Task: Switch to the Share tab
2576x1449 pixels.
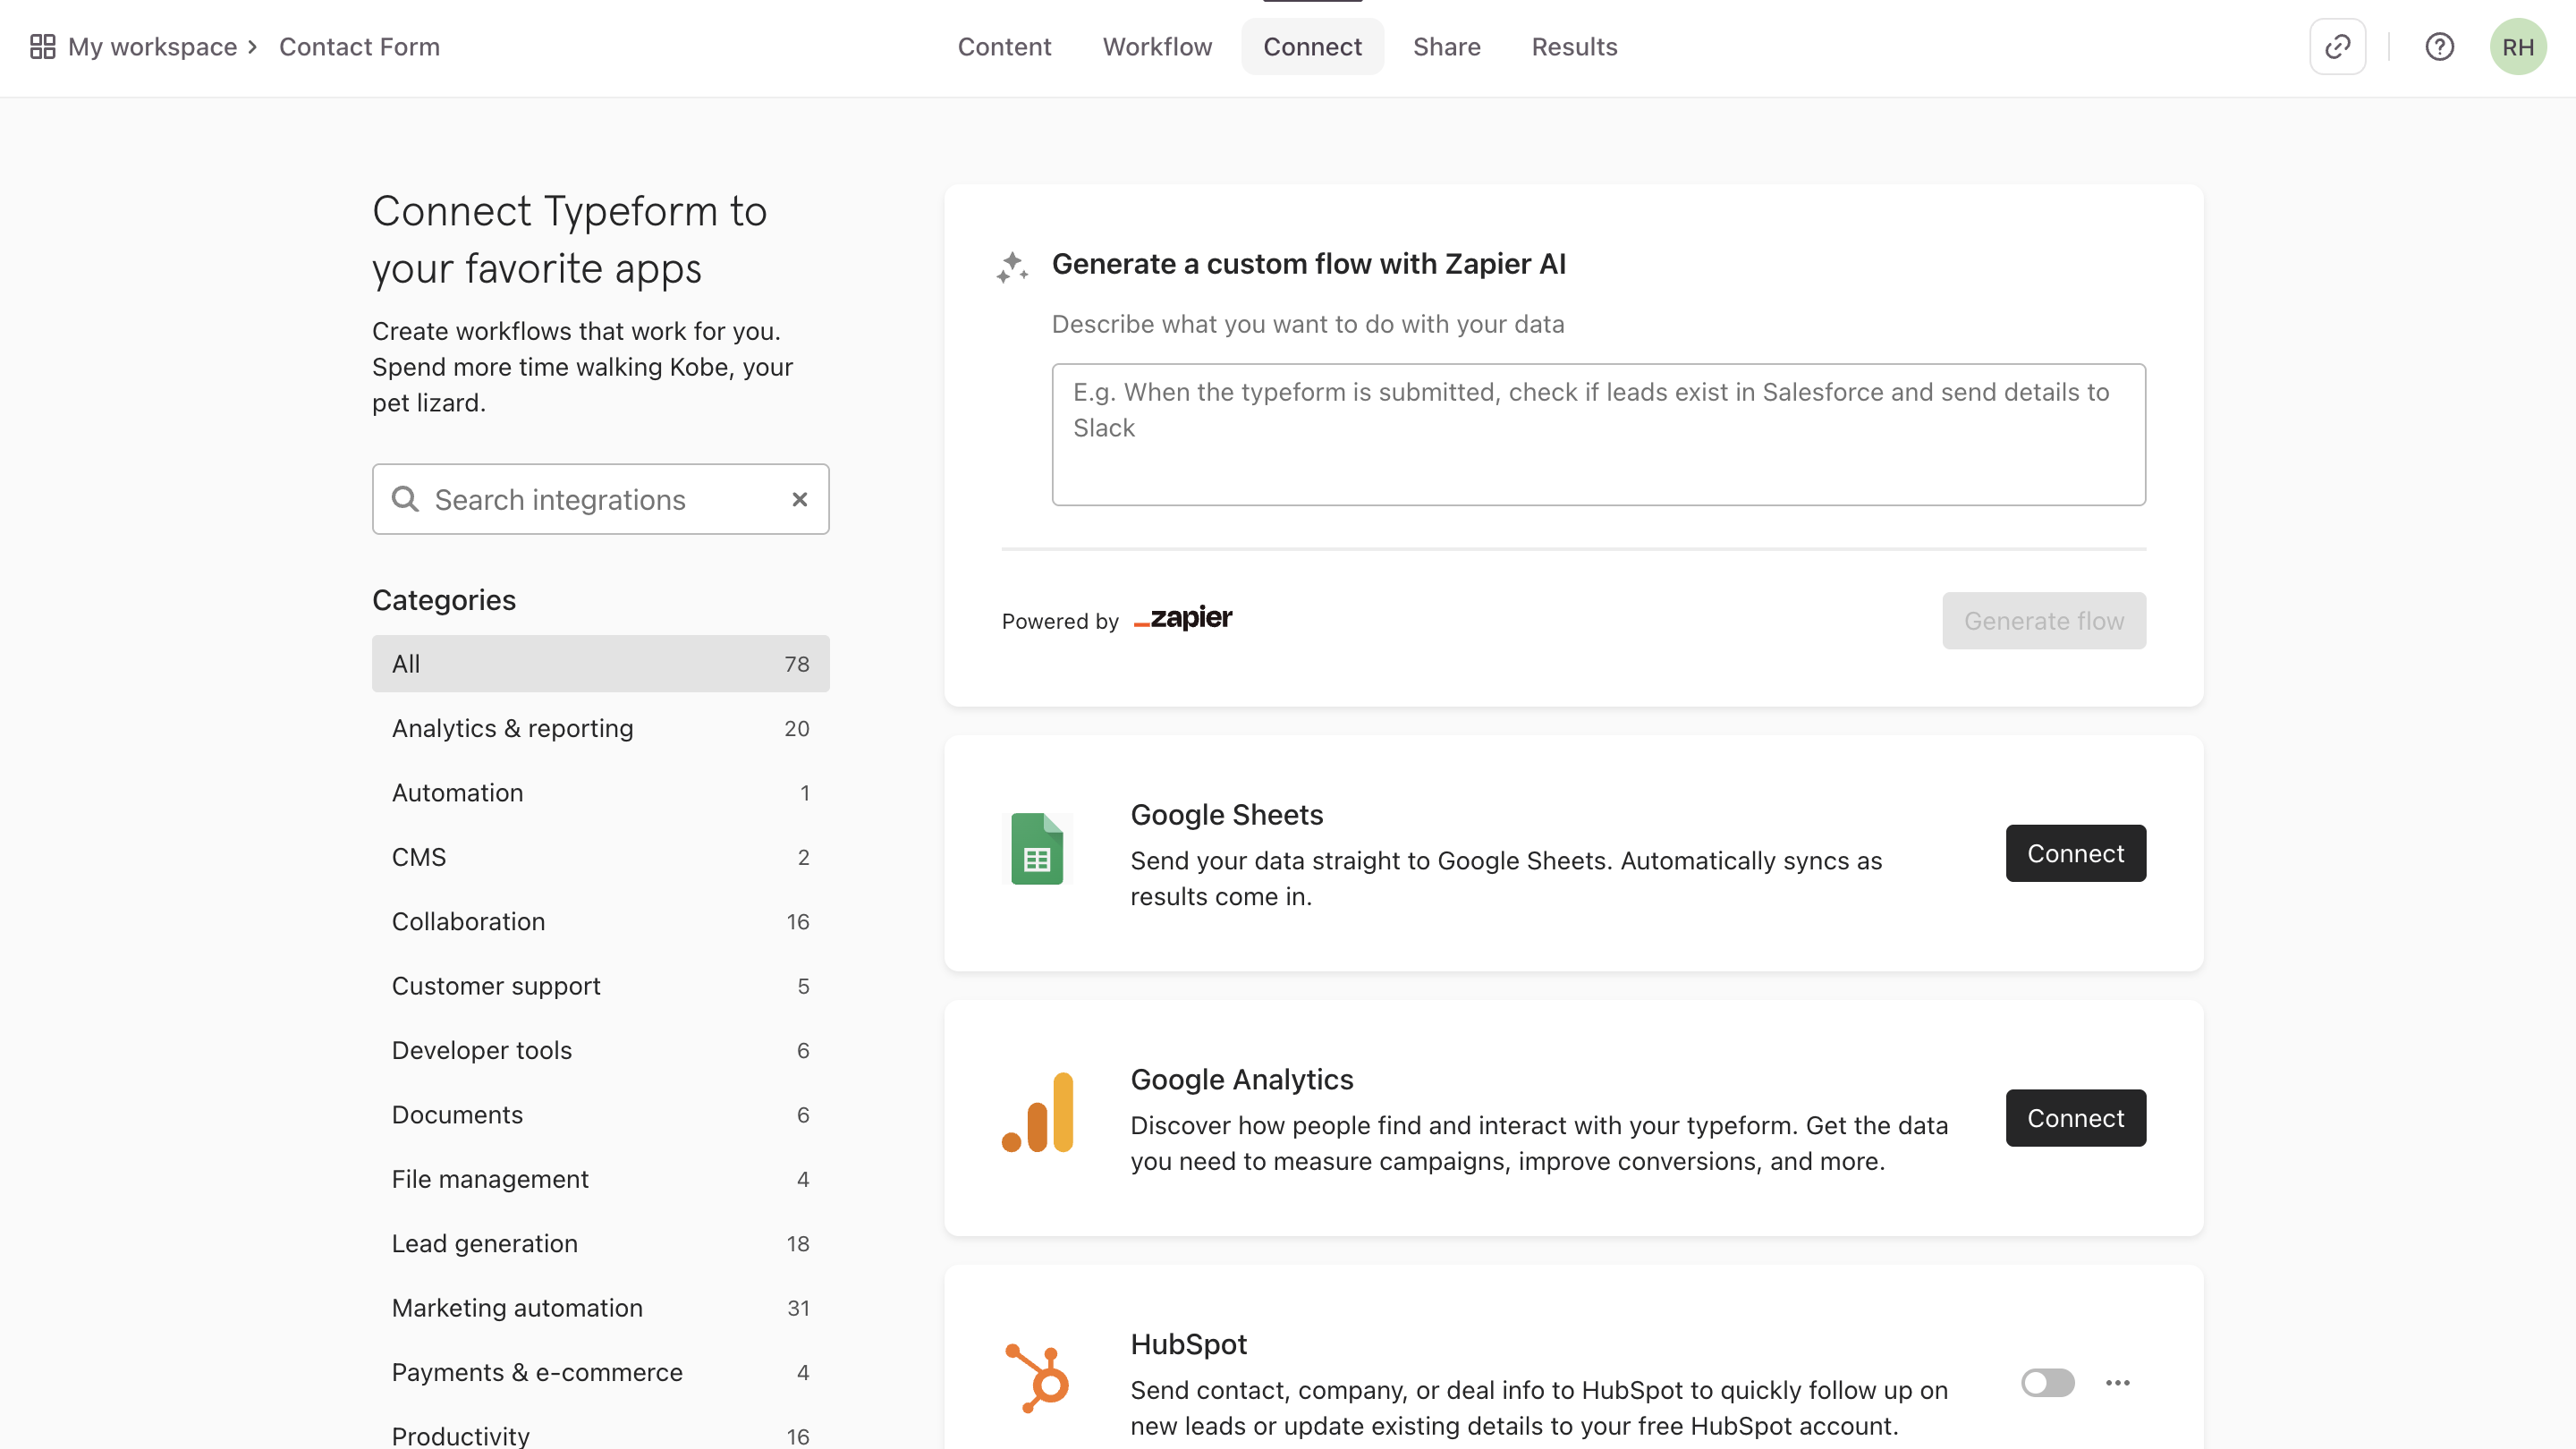Action: click(x=1446, y=47)
